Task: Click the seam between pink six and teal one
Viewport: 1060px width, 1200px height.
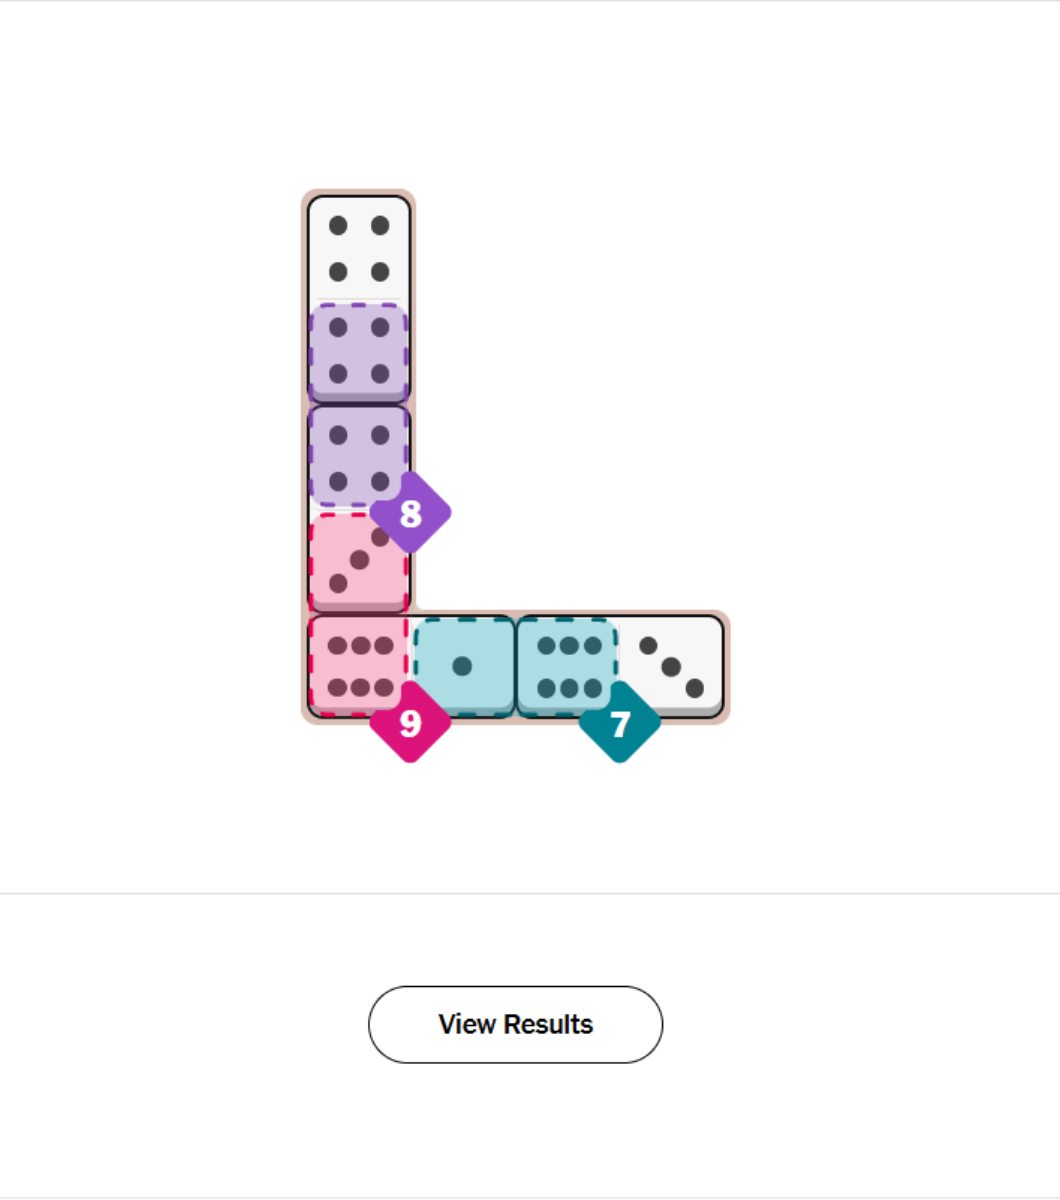Action: point(411,666)
